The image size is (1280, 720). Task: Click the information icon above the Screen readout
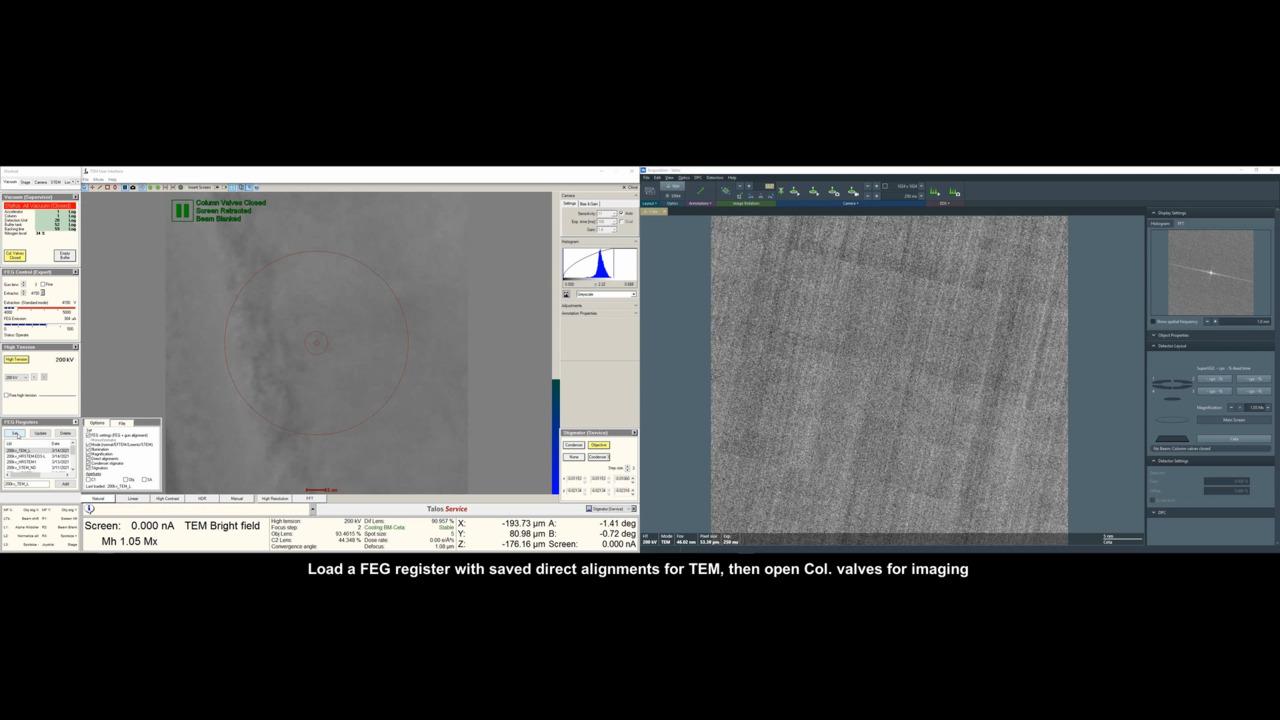click(89, 509)
